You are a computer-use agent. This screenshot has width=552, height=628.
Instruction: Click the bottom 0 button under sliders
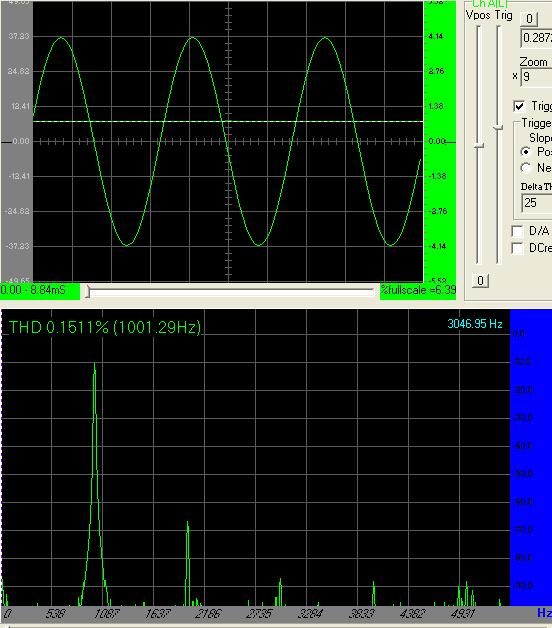(x=480, y=280)
